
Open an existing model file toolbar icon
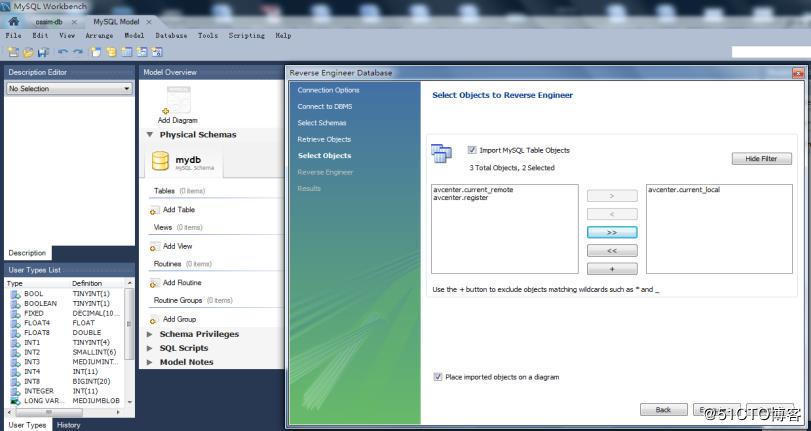(28, 52)
